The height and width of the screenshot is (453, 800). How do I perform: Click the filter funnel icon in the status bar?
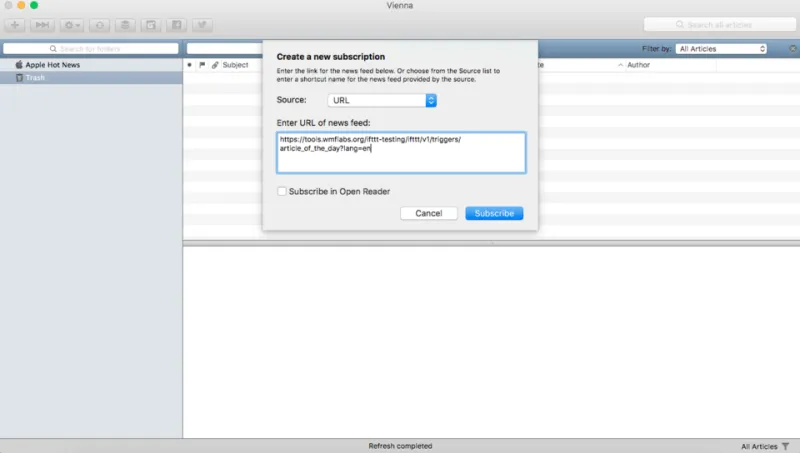(x=786, y=446)
